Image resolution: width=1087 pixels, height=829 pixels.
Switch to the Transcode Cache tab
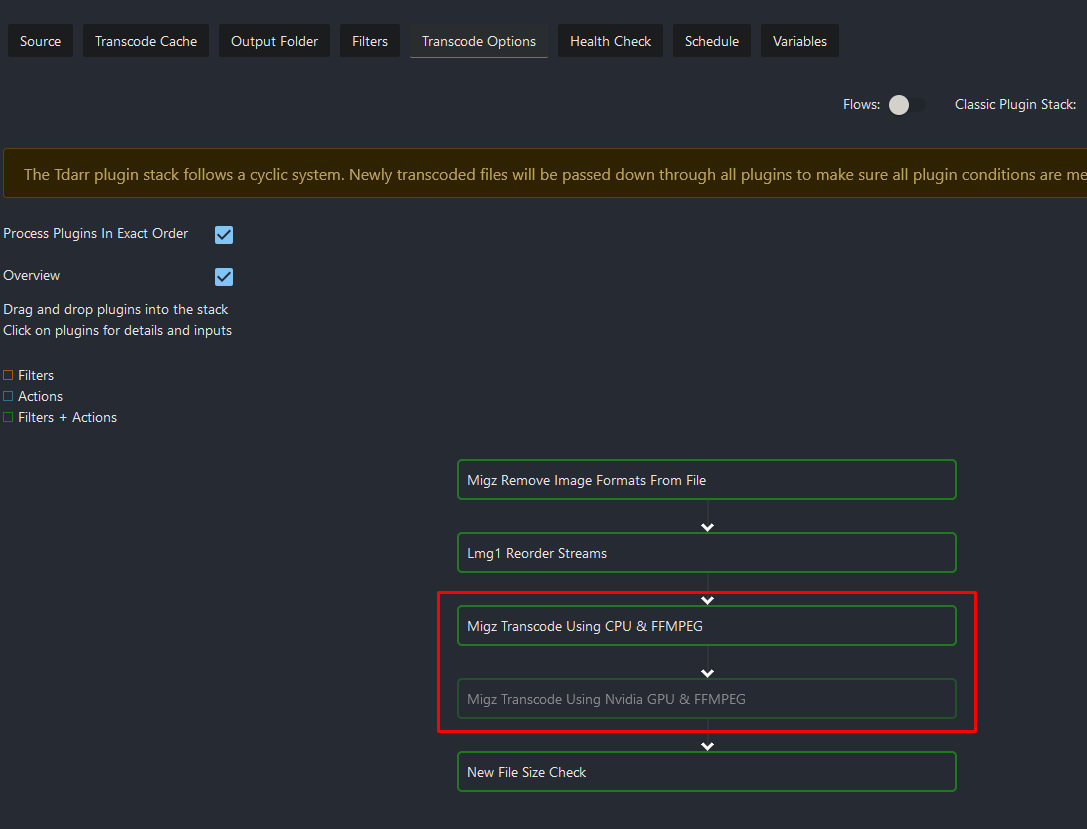pos(146,41)
